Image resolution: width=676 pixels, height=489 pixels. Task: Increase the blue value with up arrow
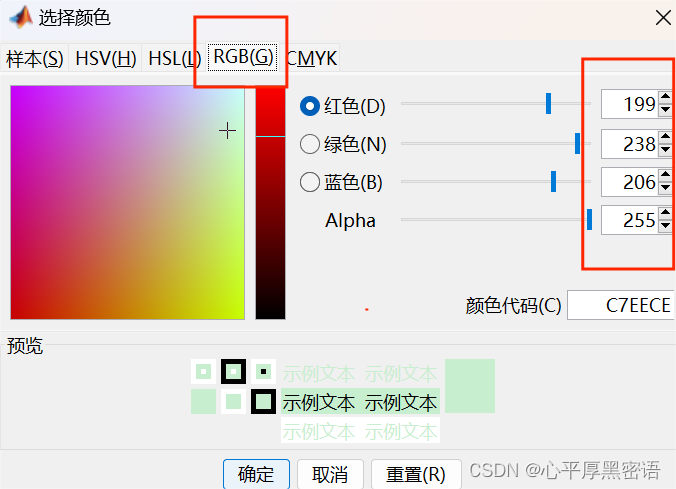coord(665,174)
